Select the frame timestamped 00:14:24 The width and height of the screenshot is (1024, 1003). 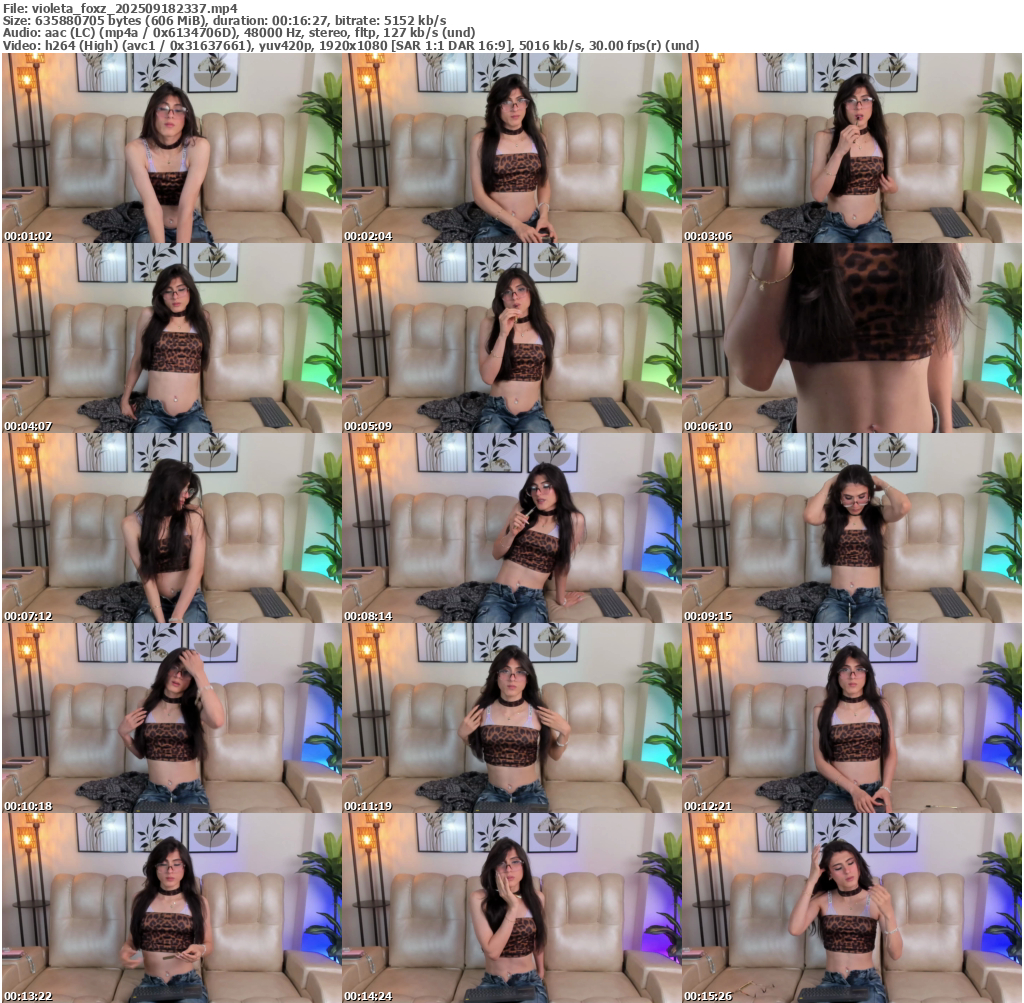coord(511,907)
